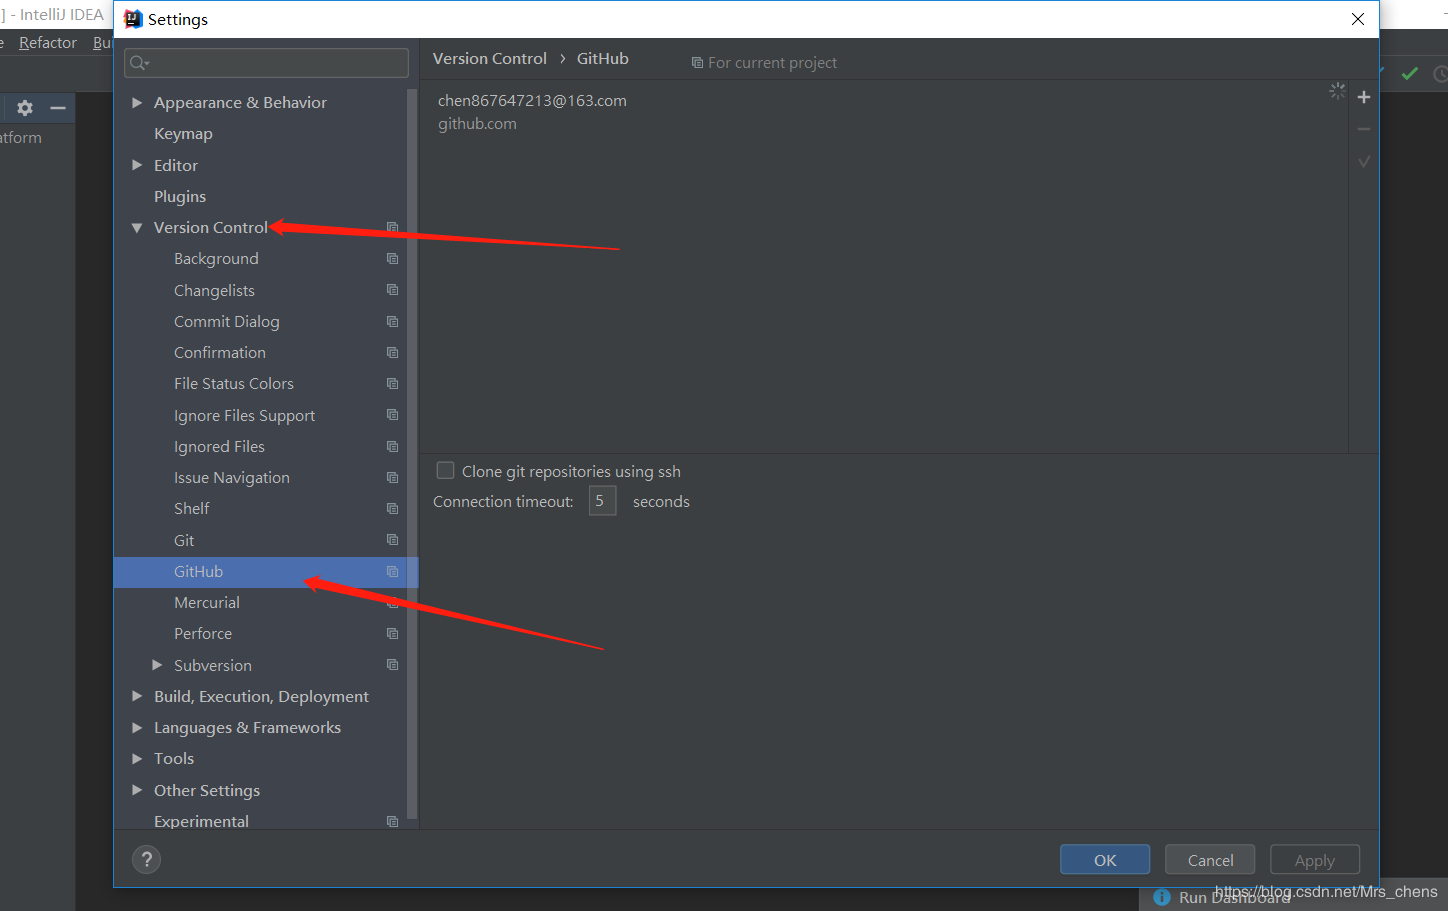Click Run Dashboard label in IDE status bar

tap(1234, 898)
